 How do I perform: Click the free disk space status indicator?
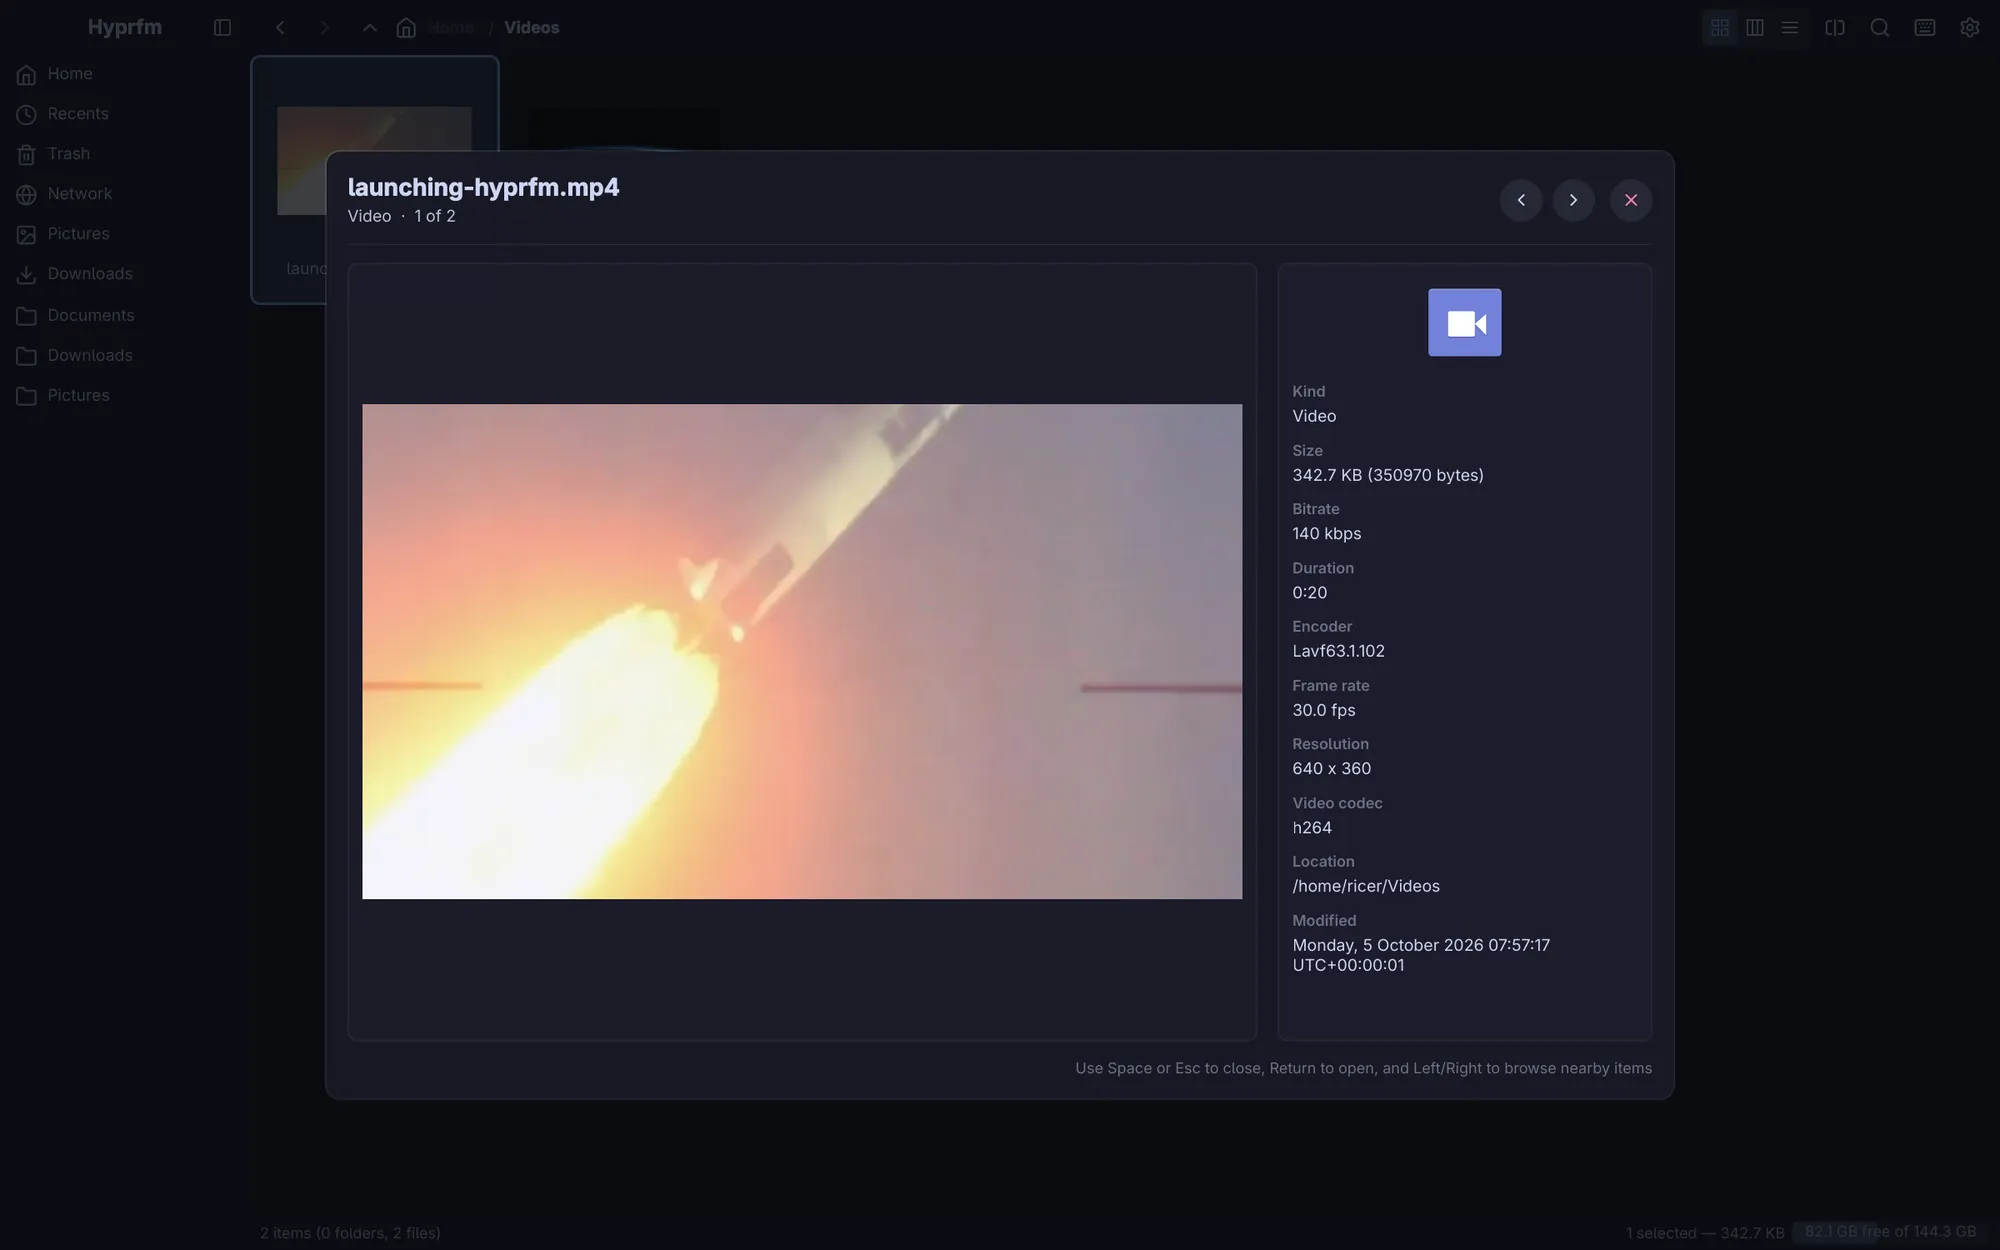pyautogui.click(x=1890, y=1232)
